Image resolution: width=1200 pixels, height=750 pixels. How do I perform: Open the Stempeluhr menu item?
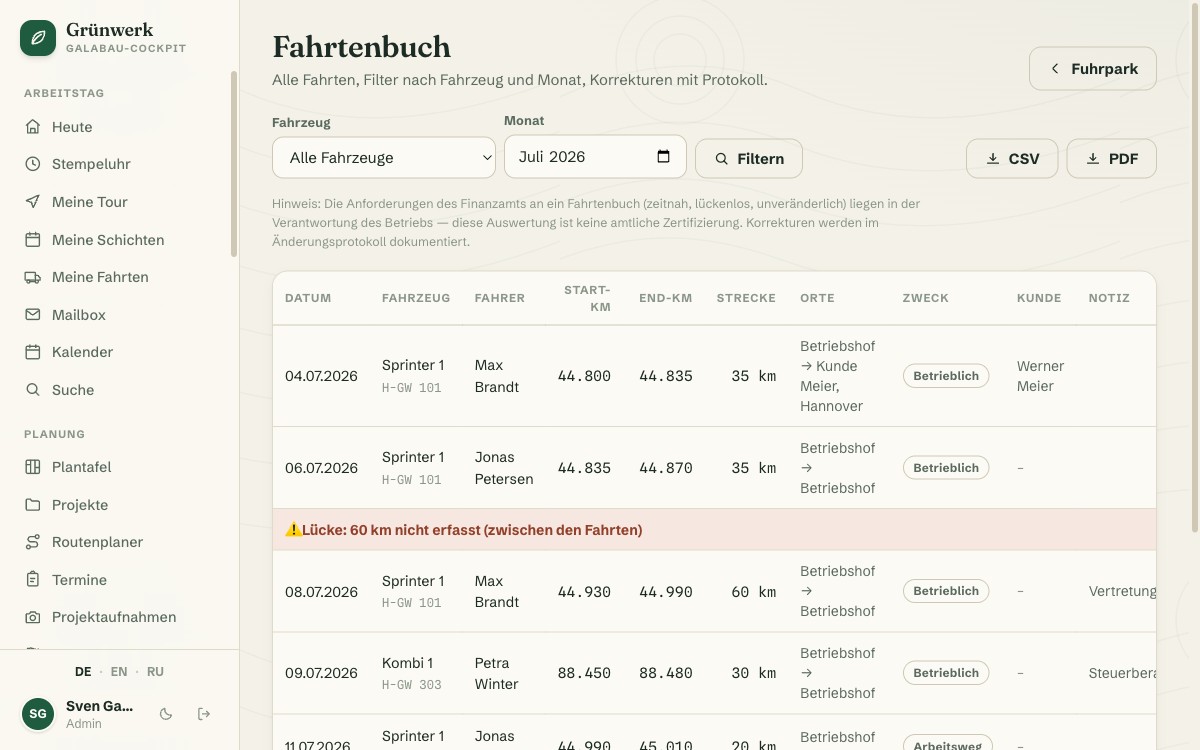click(120, 164)
